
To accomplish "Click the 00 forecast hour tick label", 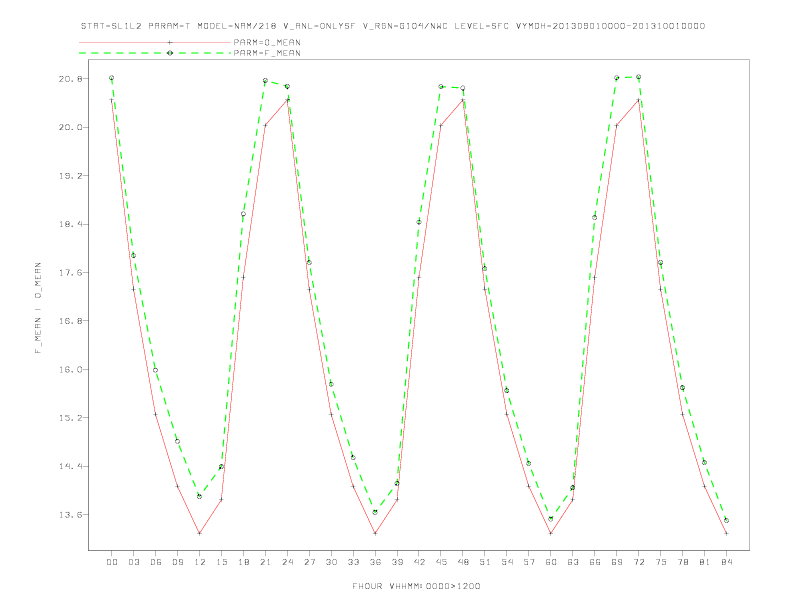I will 112,562.
